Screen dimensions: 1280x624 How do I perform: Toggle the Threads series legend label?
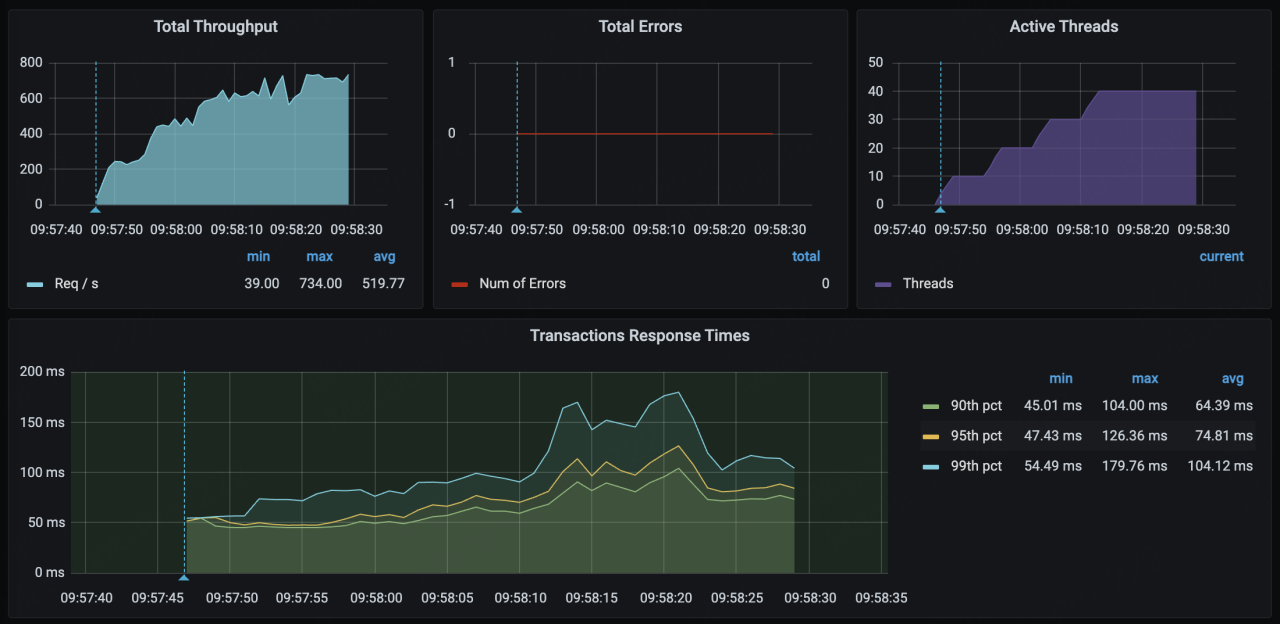[x=927, y=284]
